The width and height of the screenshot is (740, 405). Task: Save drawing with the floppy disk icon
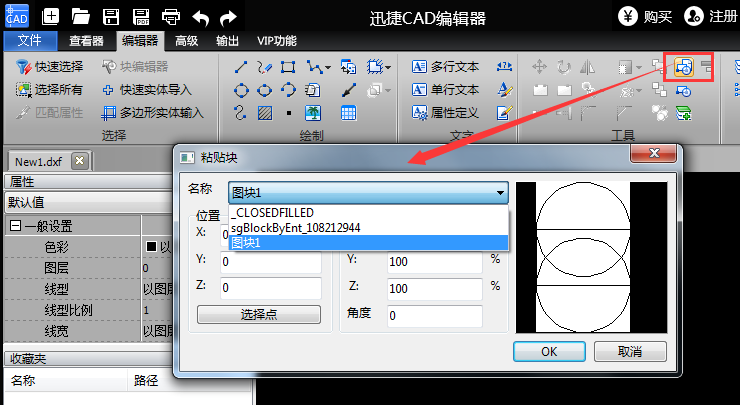(x=111, y=17)
